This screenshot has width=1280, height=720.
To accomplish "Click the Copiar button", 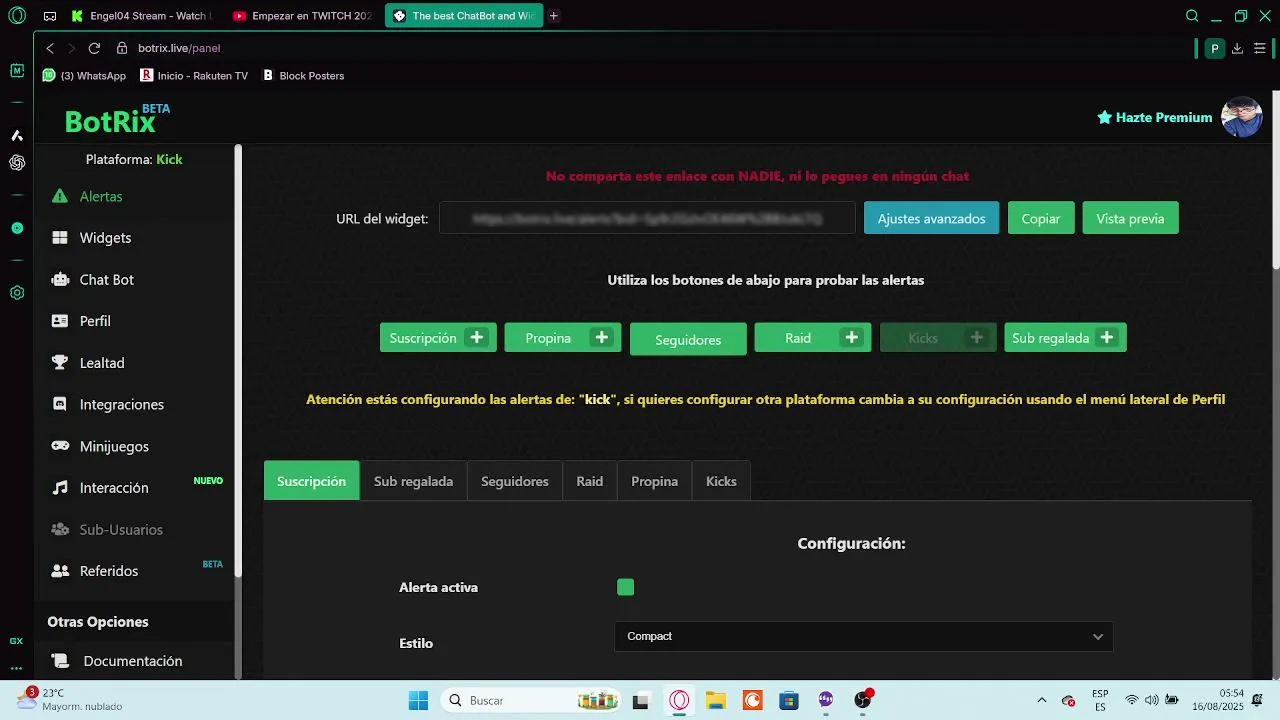I will tap(1041, 218).
